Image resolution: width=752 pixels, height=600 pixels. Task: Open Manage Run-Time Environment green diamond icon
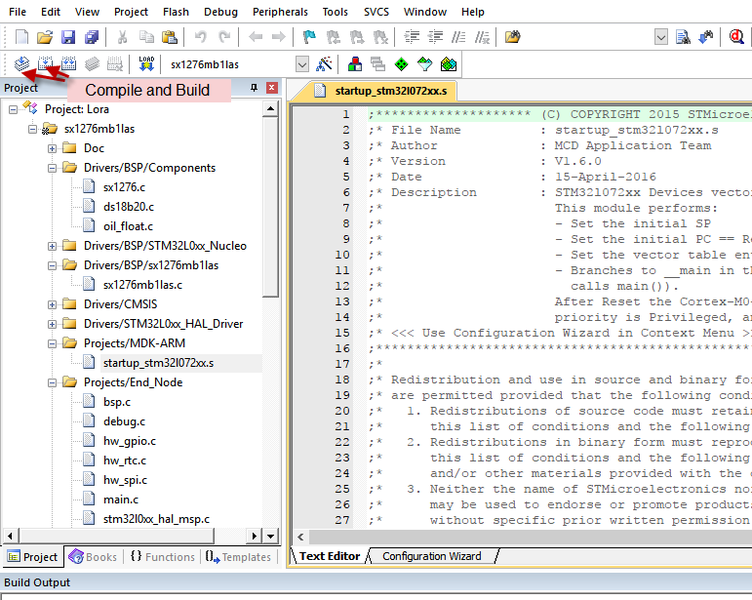pyautogui.click(x=401, y=64)
